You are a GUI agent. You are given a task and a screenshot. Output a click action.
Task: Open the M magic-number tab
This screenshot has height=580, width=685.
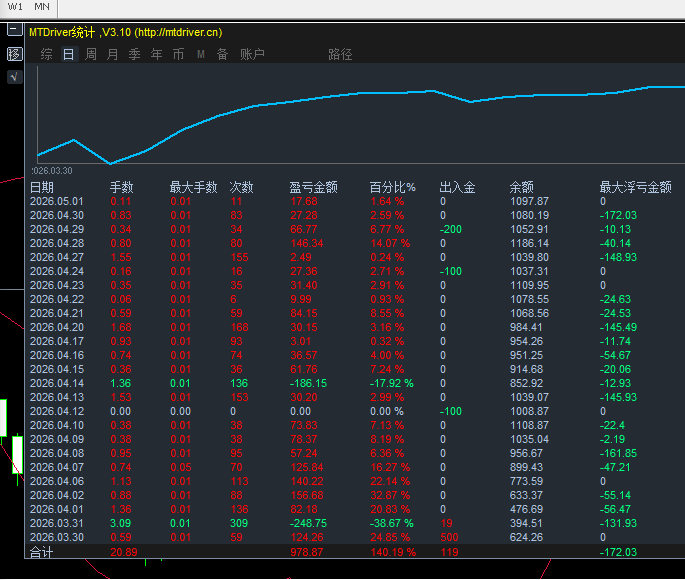[201, 54]
